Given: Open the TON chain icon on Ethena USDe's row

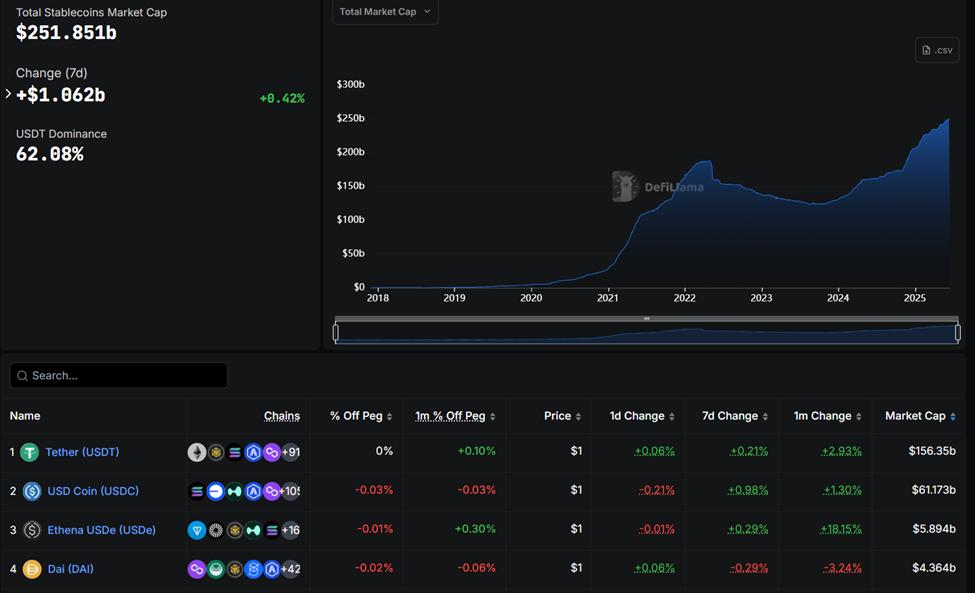Looking at the screenshot, I should pyautogui.click(x=196, y=530).
